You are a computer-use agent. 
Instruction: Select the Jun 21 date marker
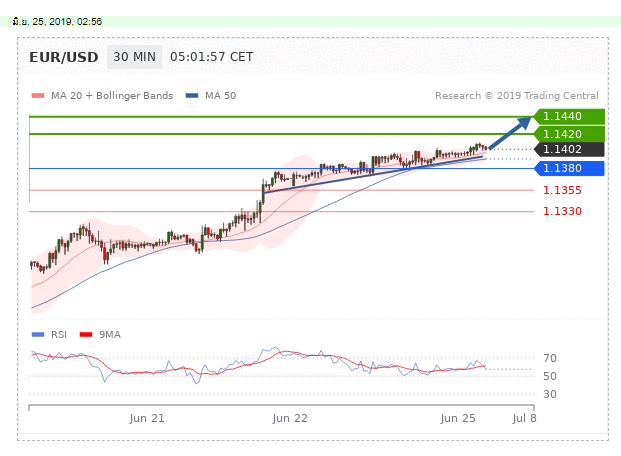point(147,418)
